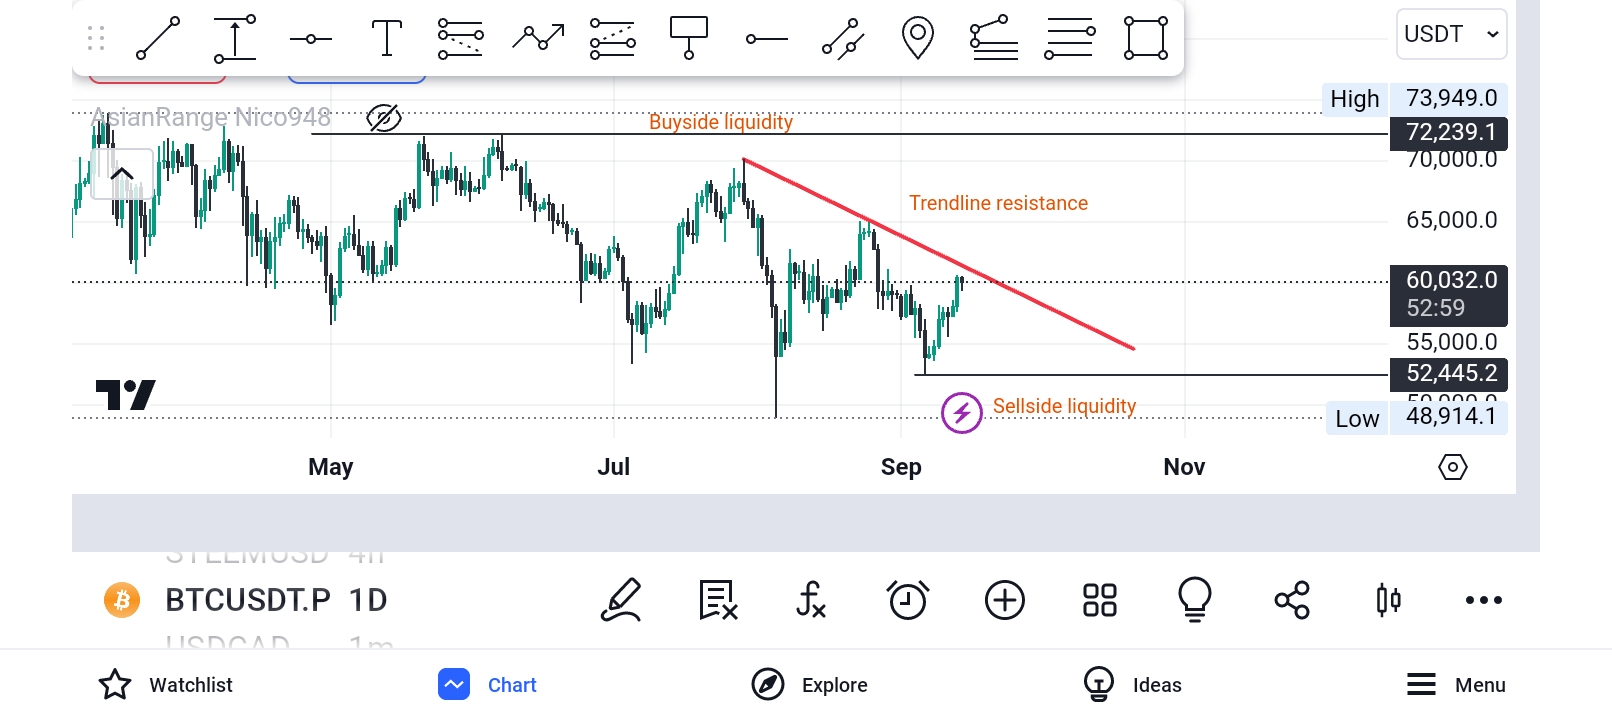
Task: Open the Explore tab
Action: 810,685
